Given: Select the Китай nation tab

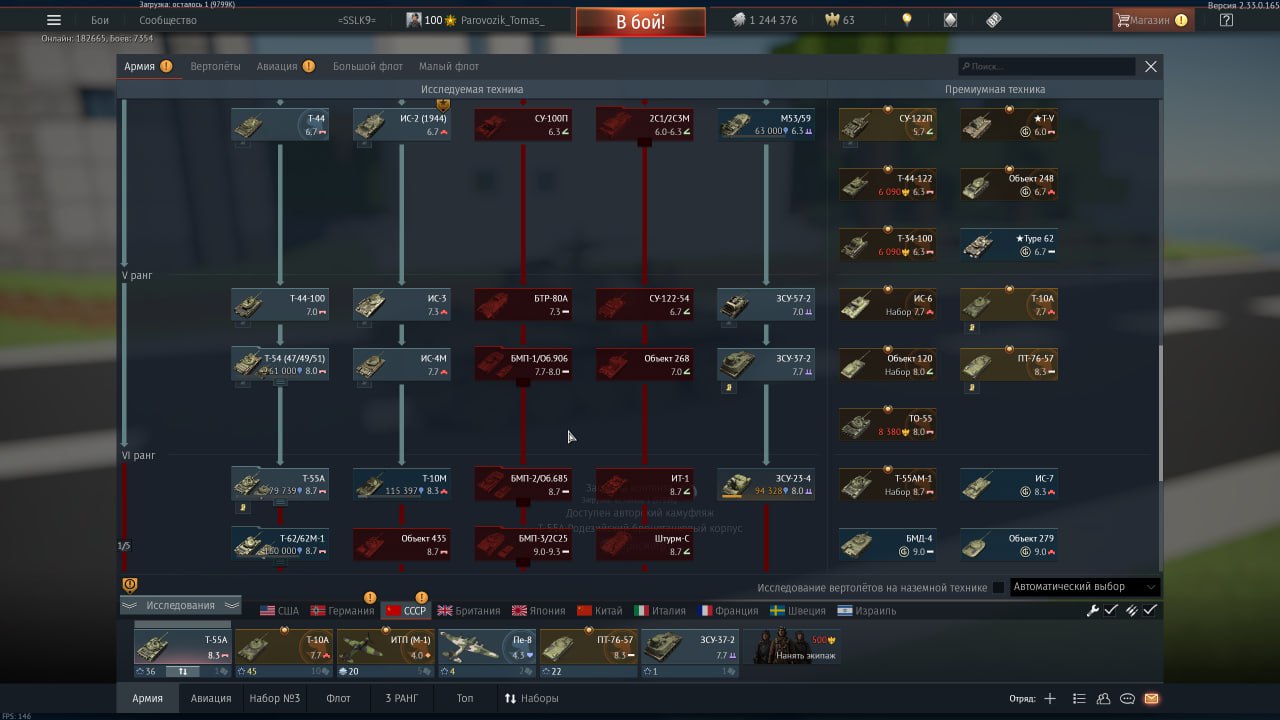Looking at the screenshot, I should [x=600, y=610].
